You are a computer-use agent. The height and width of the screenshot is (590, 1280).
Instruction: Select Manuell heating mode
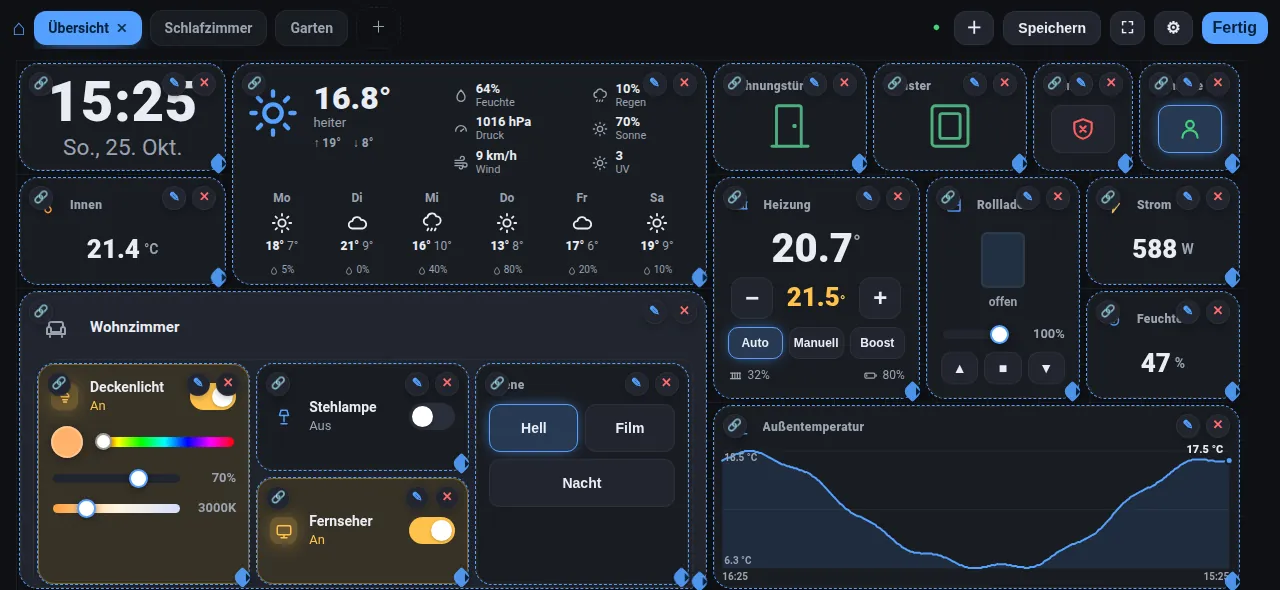pos(816,343)
